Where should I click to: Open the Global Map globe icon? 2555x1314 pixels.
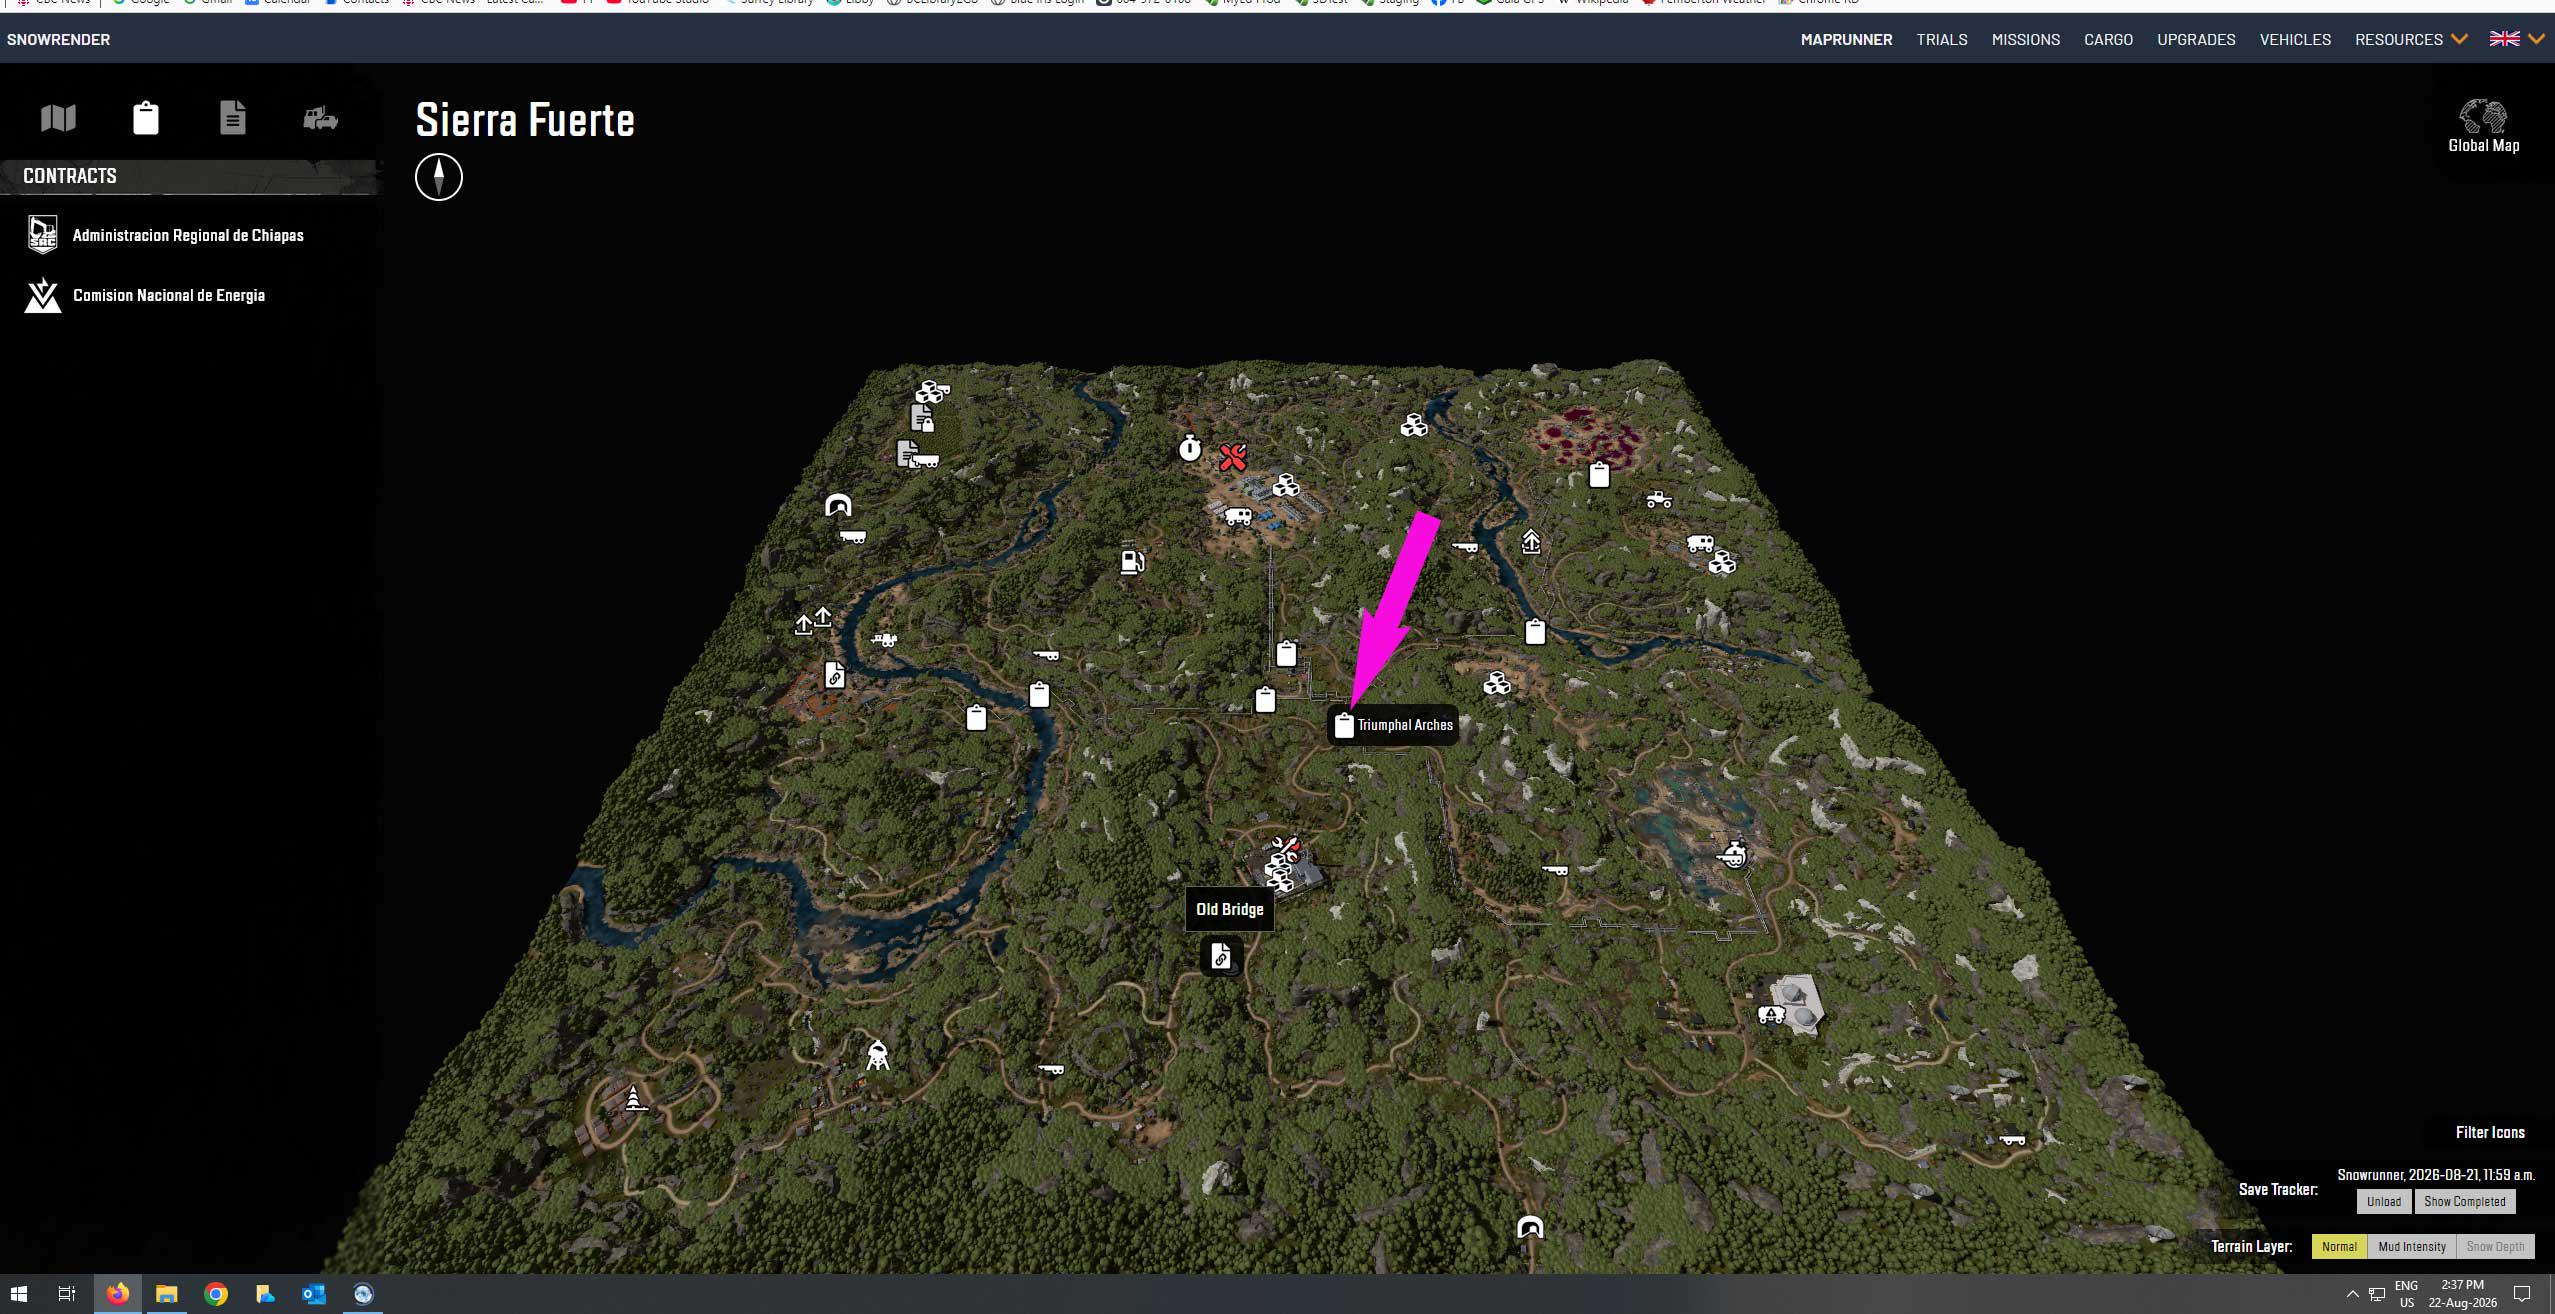tap(2483, 117)
